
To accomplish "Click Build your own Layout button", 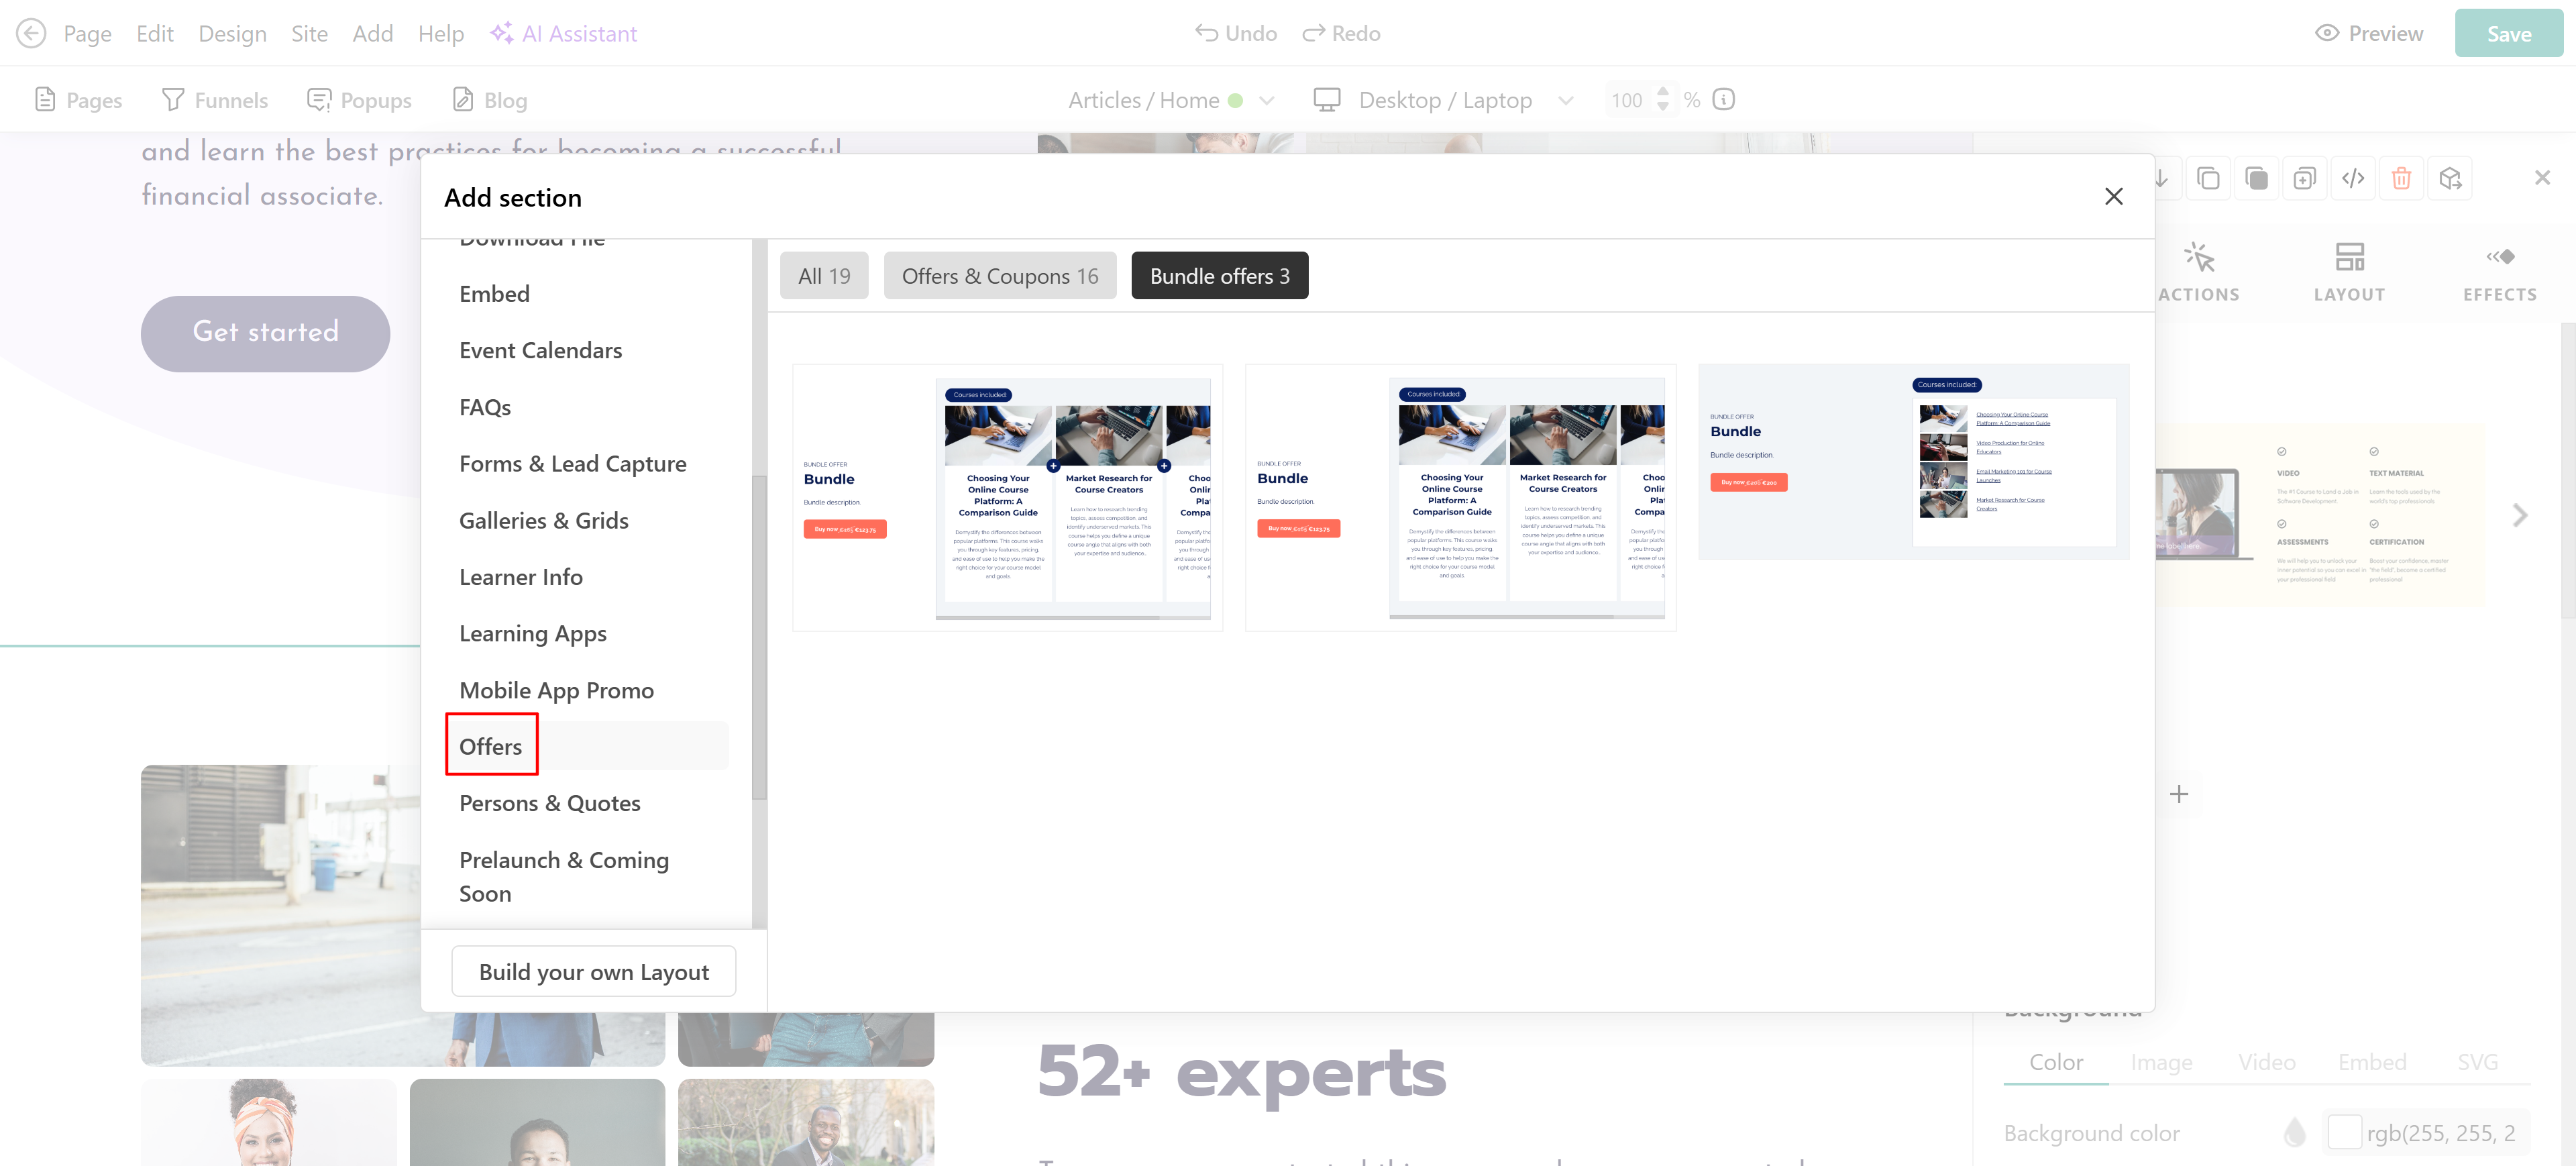I will coord(593,972).
